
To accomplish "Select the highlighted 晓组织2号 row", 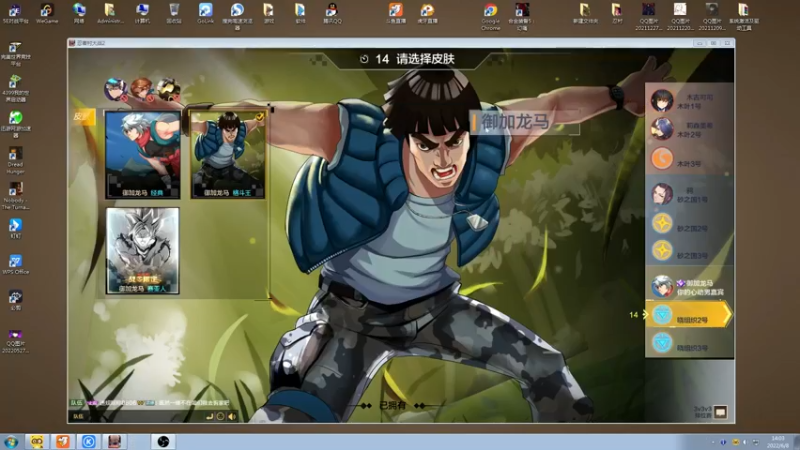I will (689, 314).
